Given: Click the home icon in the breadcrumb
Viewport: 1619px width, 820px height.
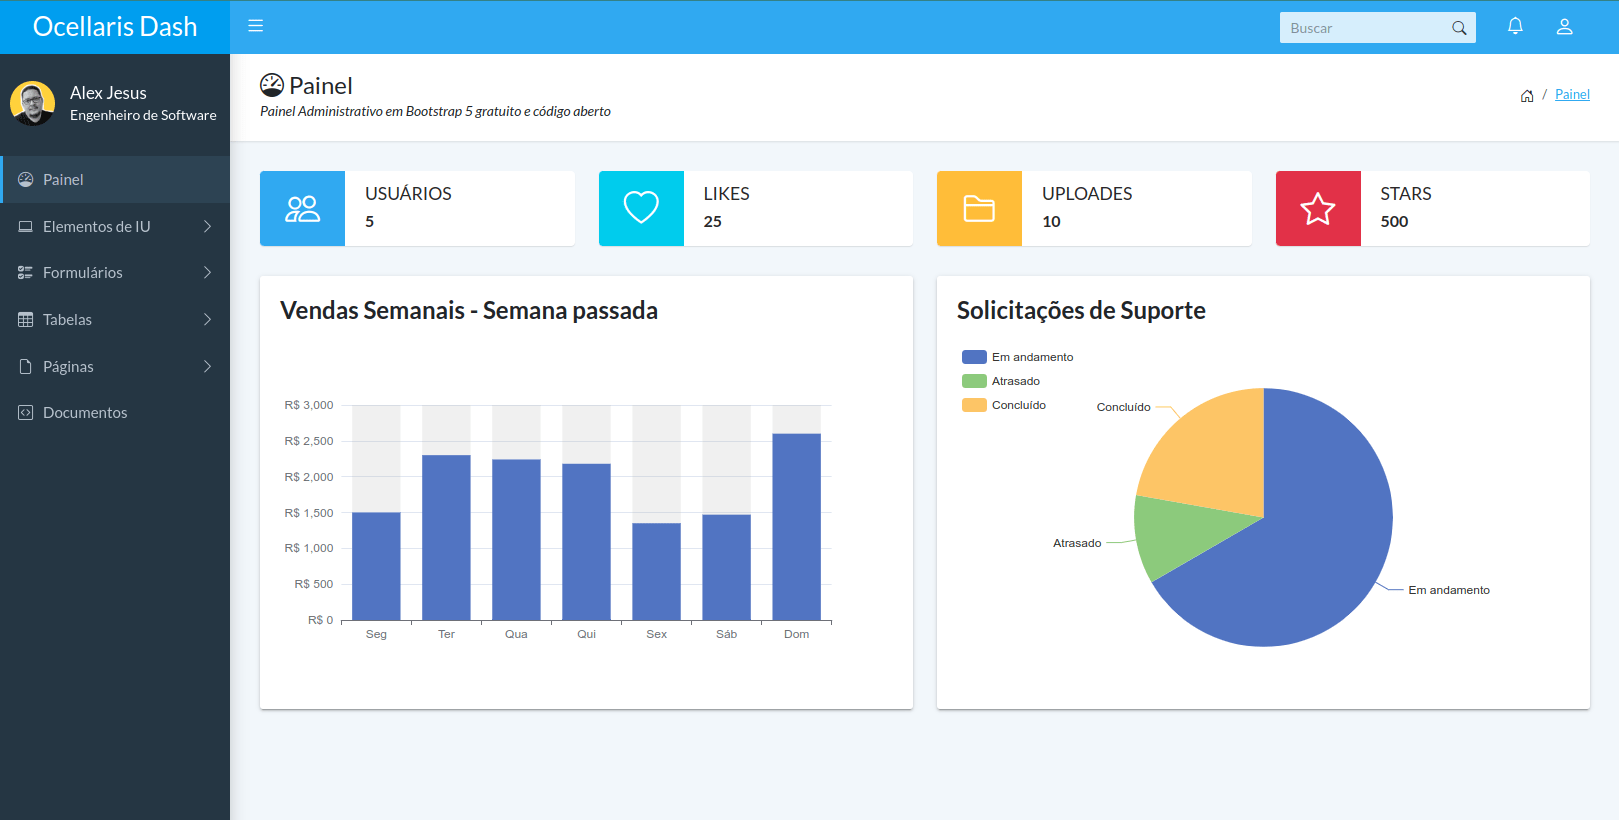Looking at the screenshot, I should 1527,96.
